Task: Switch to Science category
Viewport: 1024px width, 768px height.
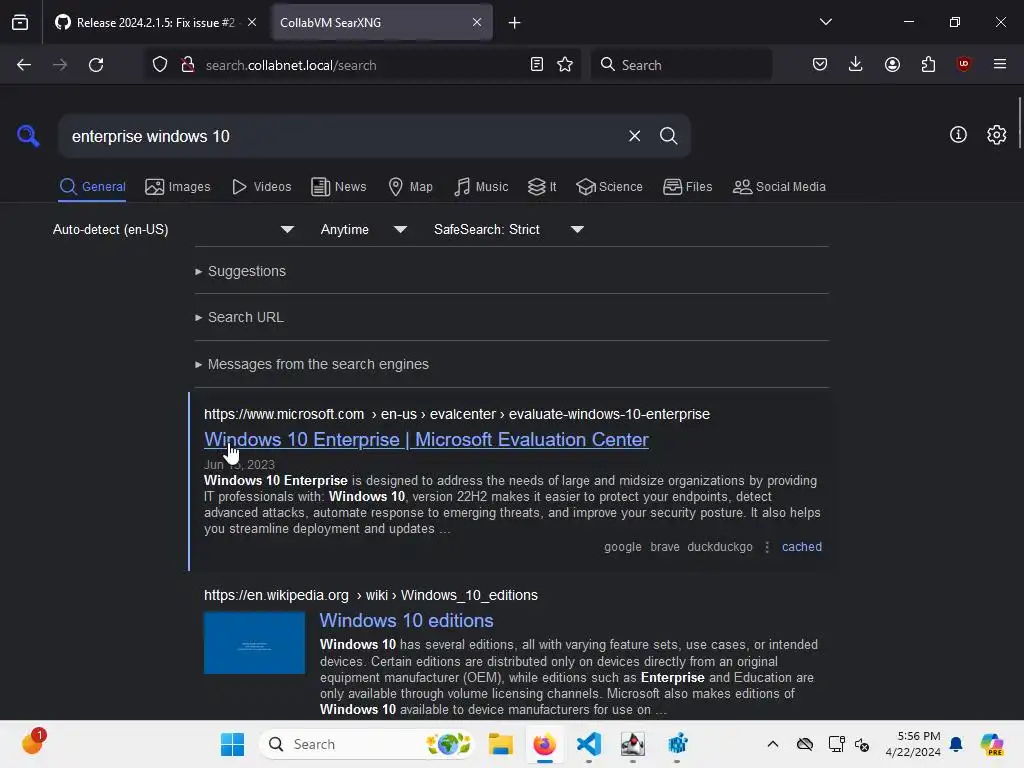Action: (x=610, y=187)
